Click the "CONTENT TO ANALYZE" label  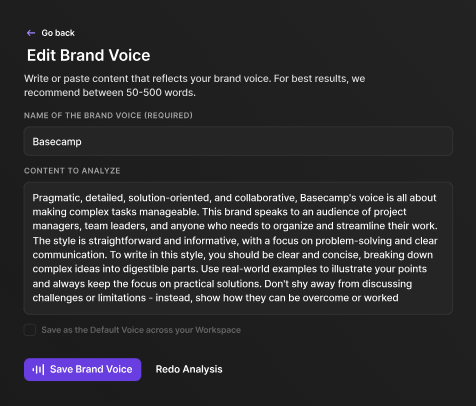pyautogui.click(x=72, y=171)
